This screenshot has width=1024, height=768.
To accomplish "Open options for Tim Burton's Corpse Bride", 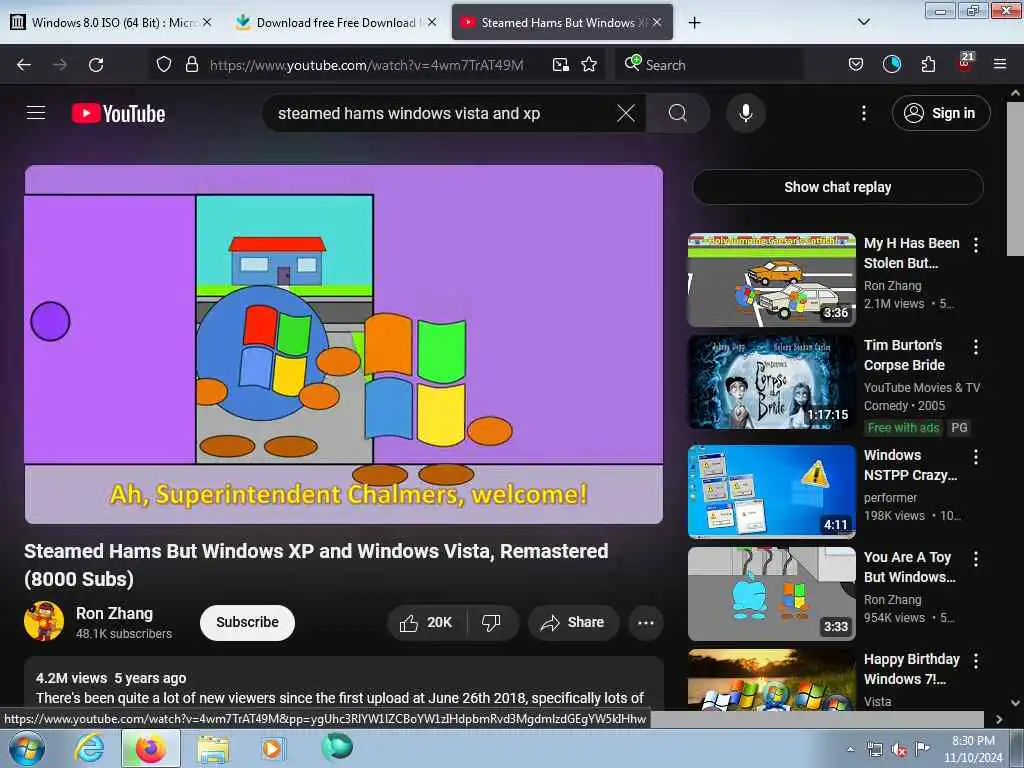I will click(976, 347).
